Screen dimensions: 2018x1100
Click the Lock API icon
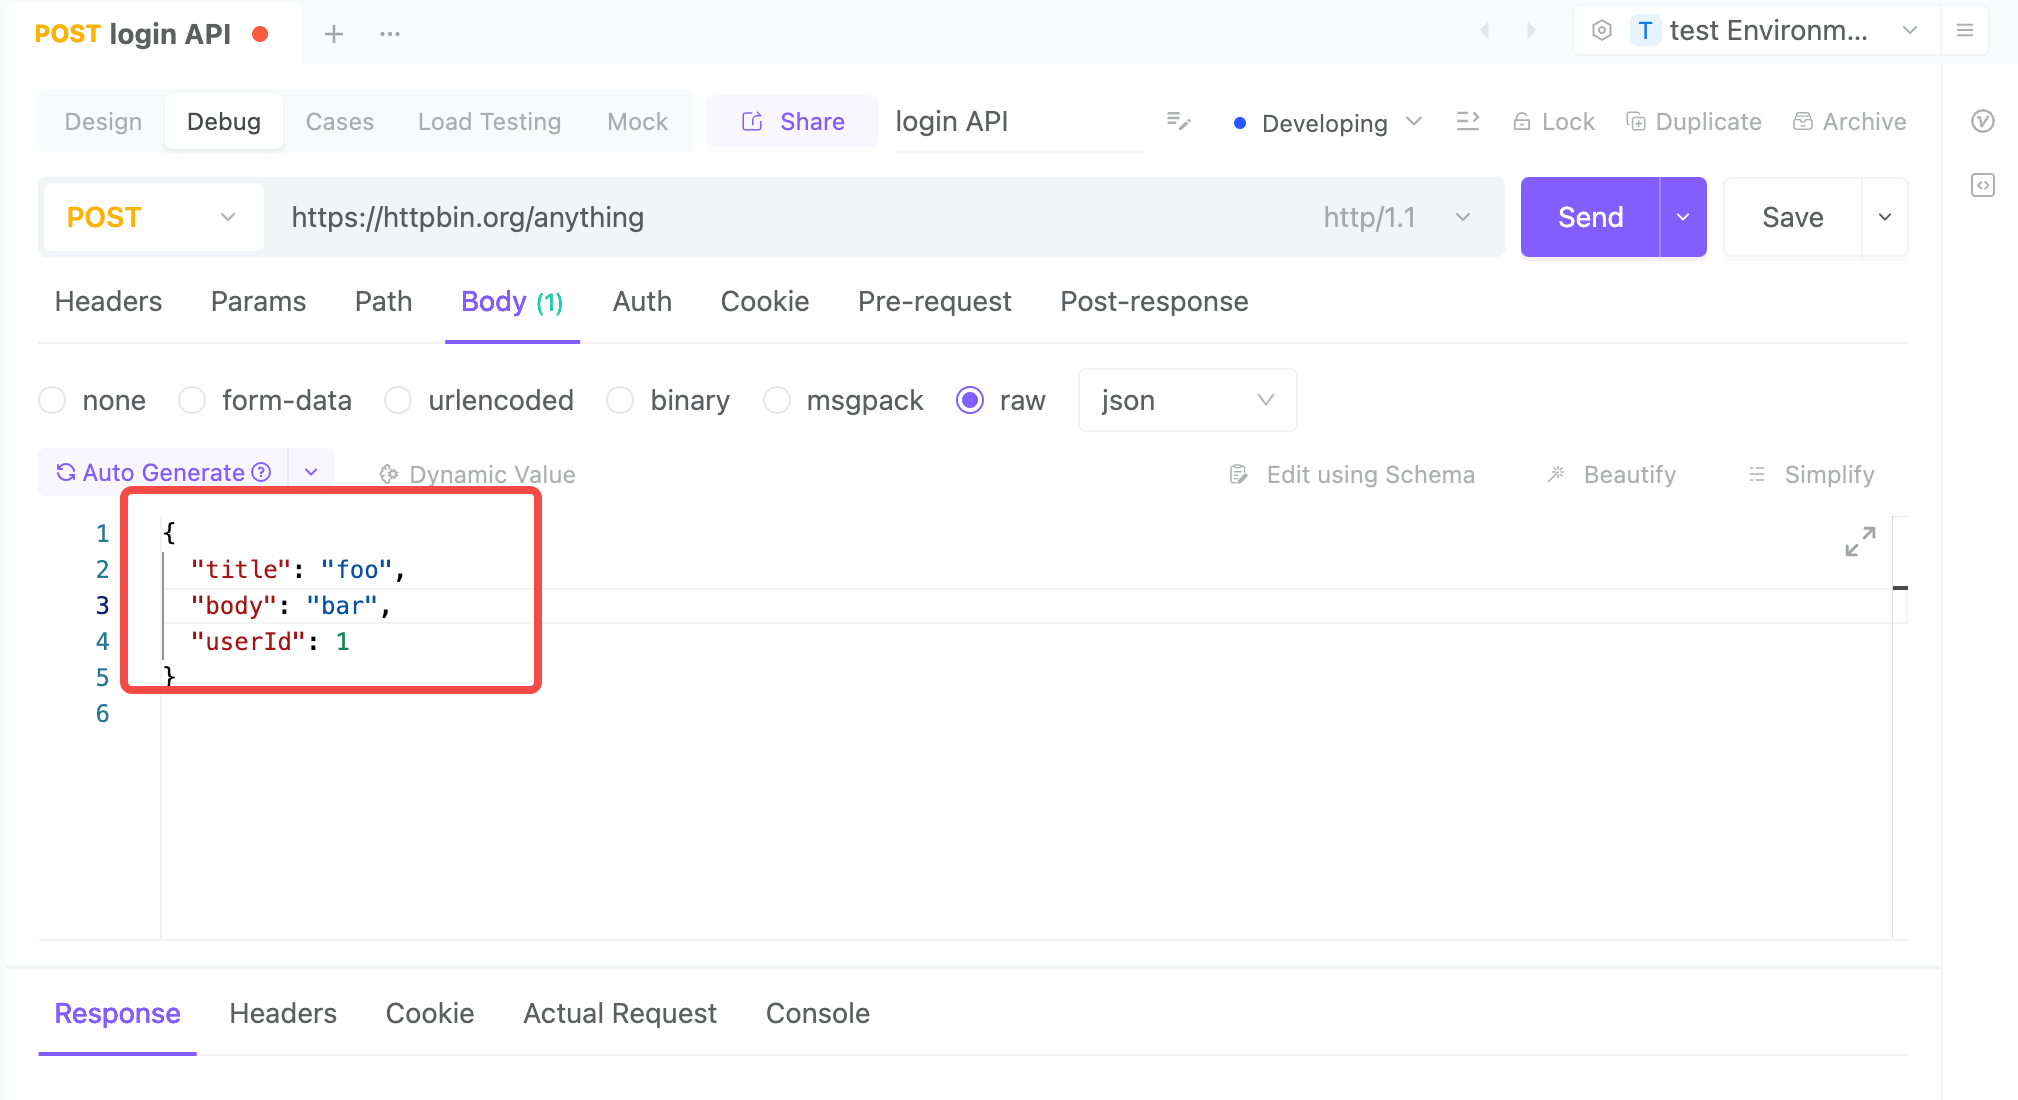tap(1522, 122)
